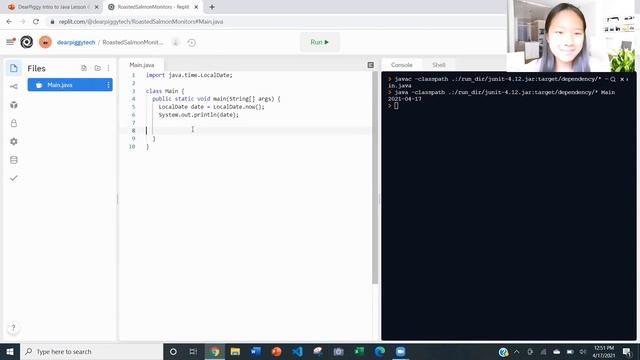The width and height of the screenshot is (640, 360).
Task: Open the dearpiggytech user link
Action: click(x=76, y=42)
